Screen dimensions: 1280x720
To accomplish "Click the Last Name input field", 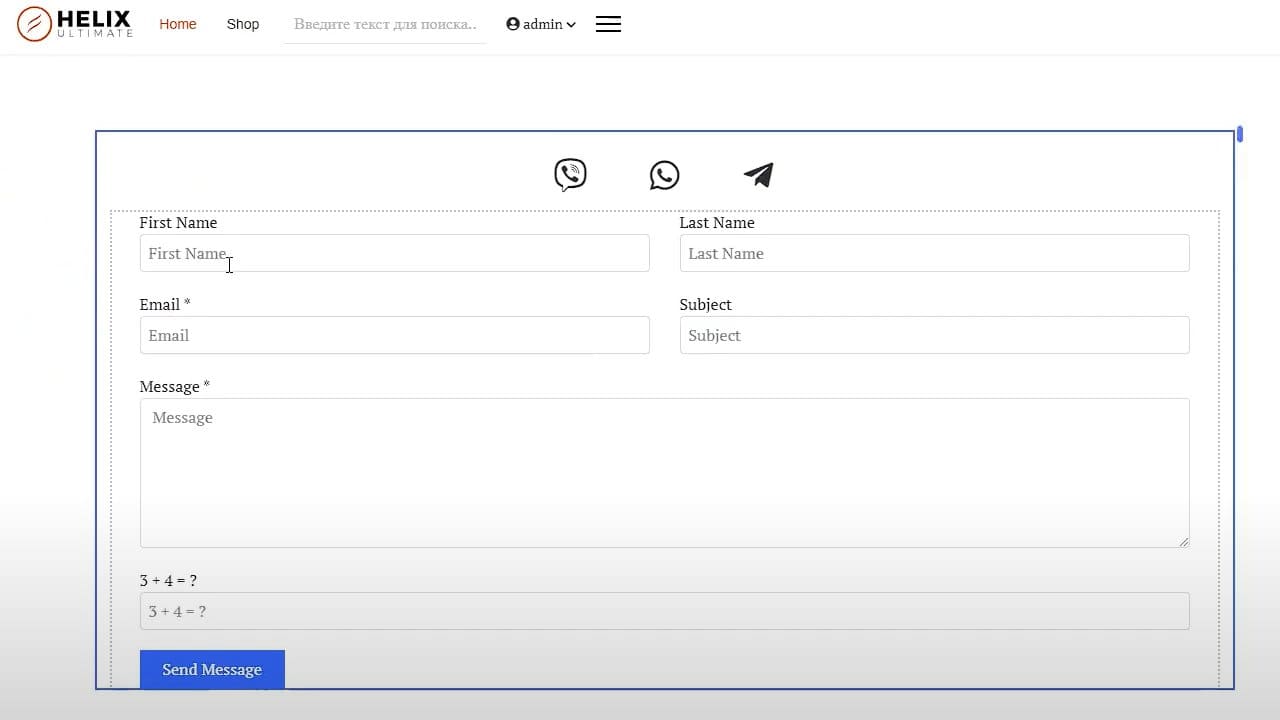I will tap(934, 253).
